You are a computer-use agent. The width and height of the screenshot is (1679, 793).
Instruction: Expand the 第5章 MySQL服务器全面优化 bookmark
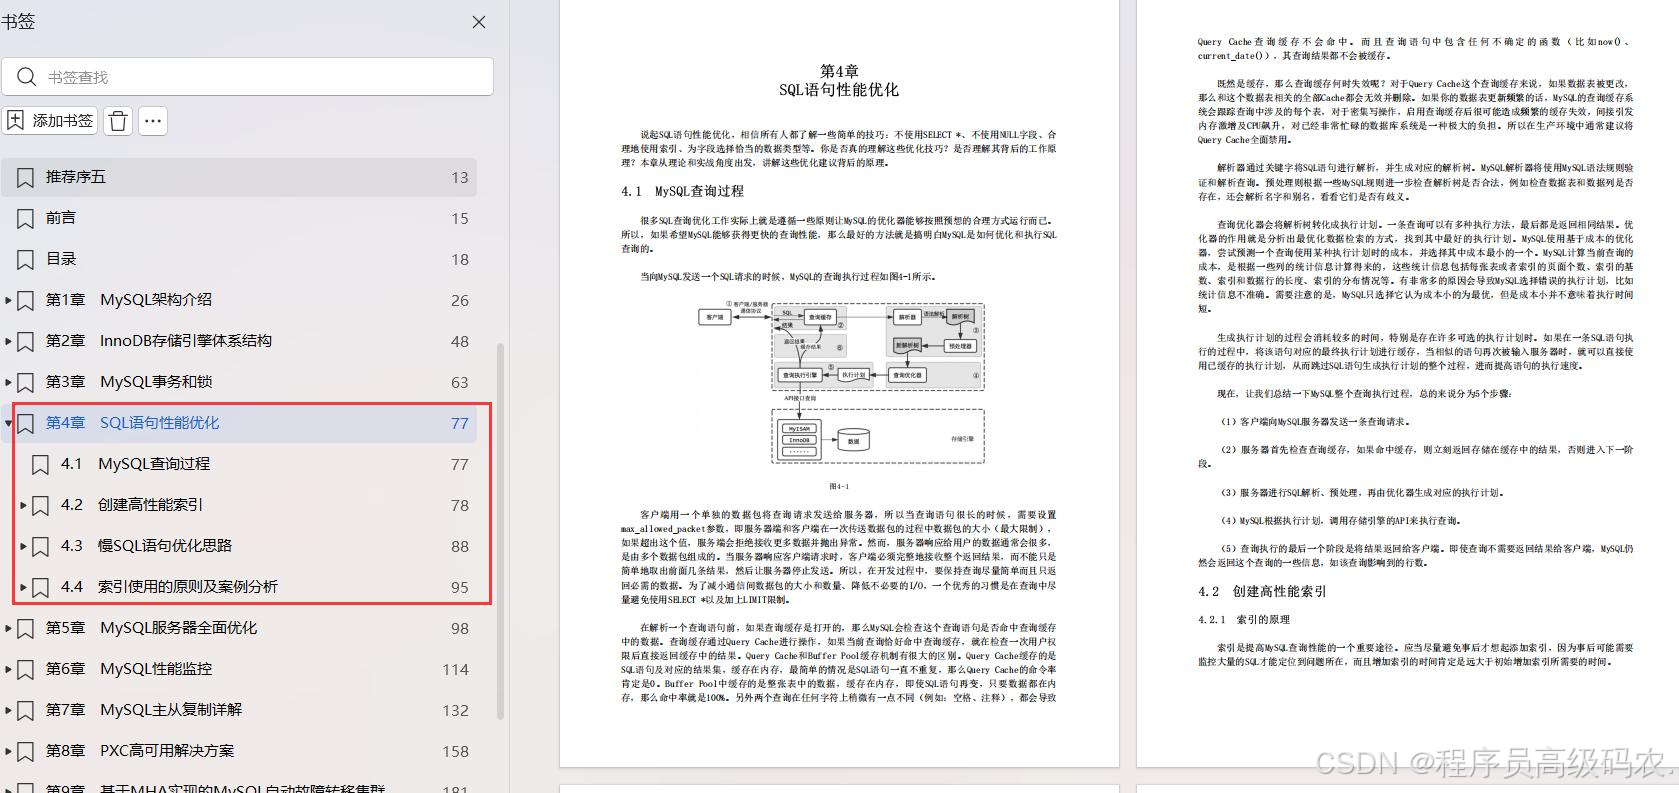pyautogui.click(x=8, y=628)
